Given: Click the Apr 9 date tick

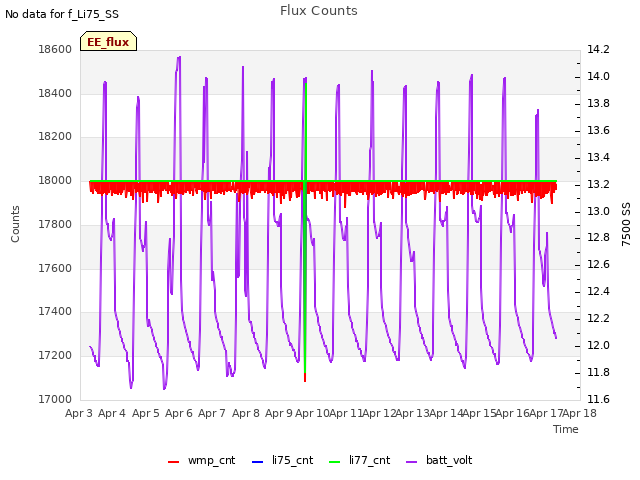Looking at the screenshot, I should pos(279,413).
